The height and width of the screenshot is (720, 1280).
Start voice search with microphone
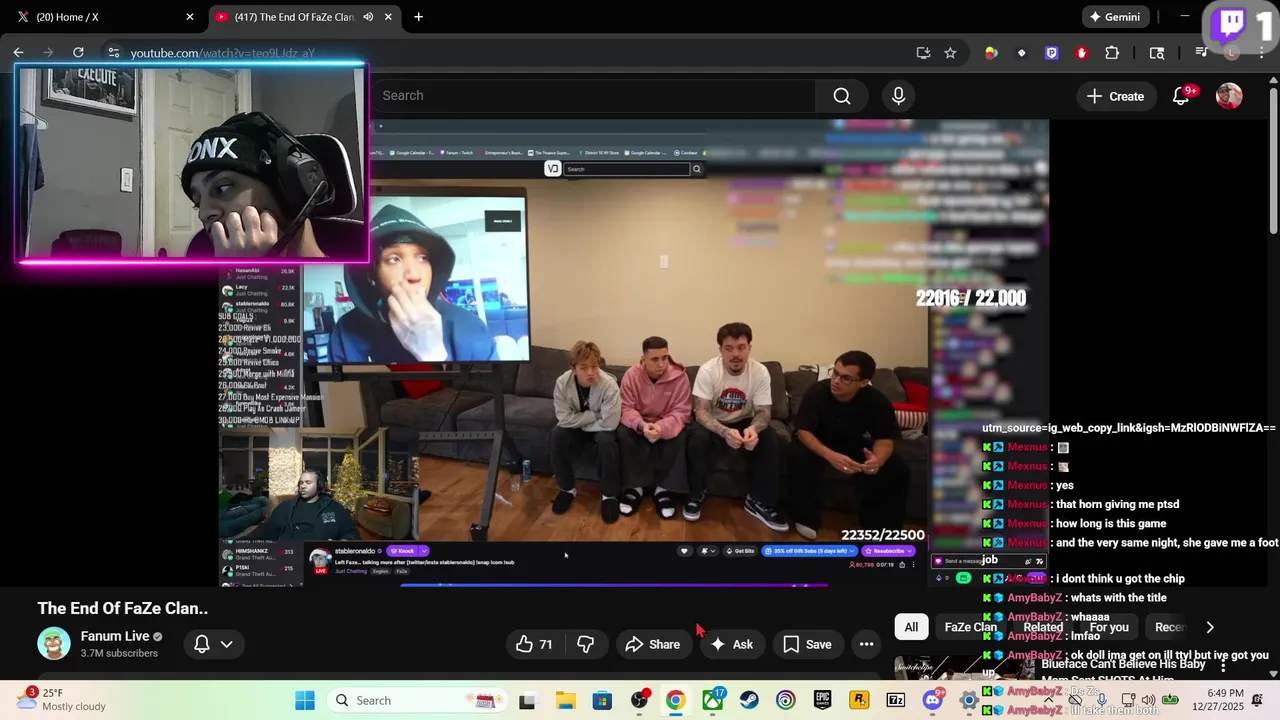tap(898, 96)
